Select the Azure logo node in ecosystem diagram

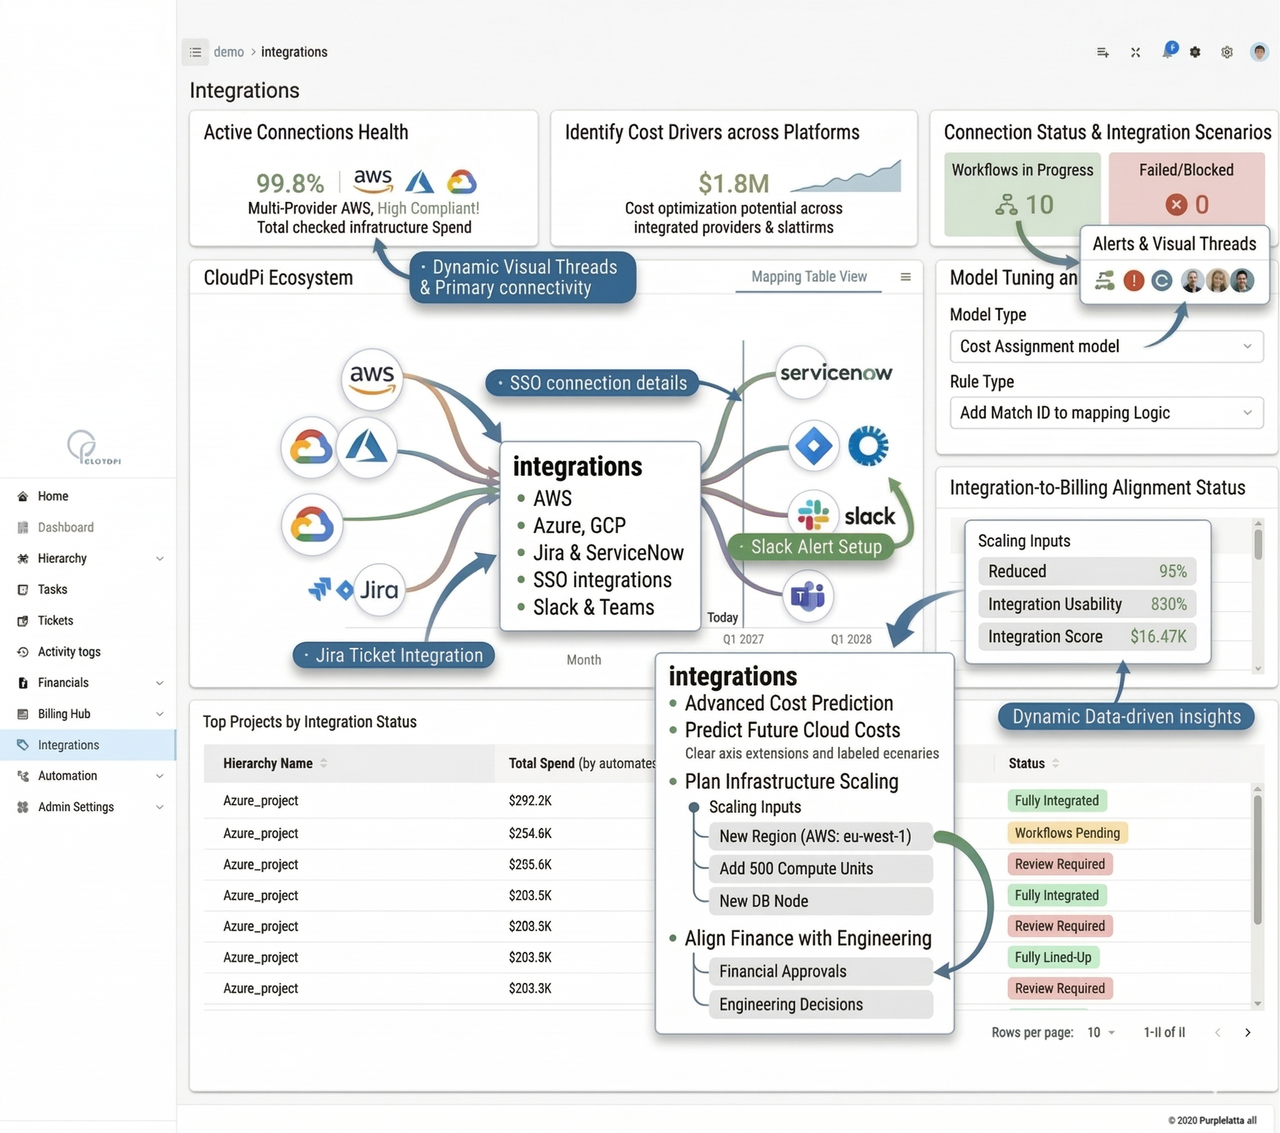point(366,447)
